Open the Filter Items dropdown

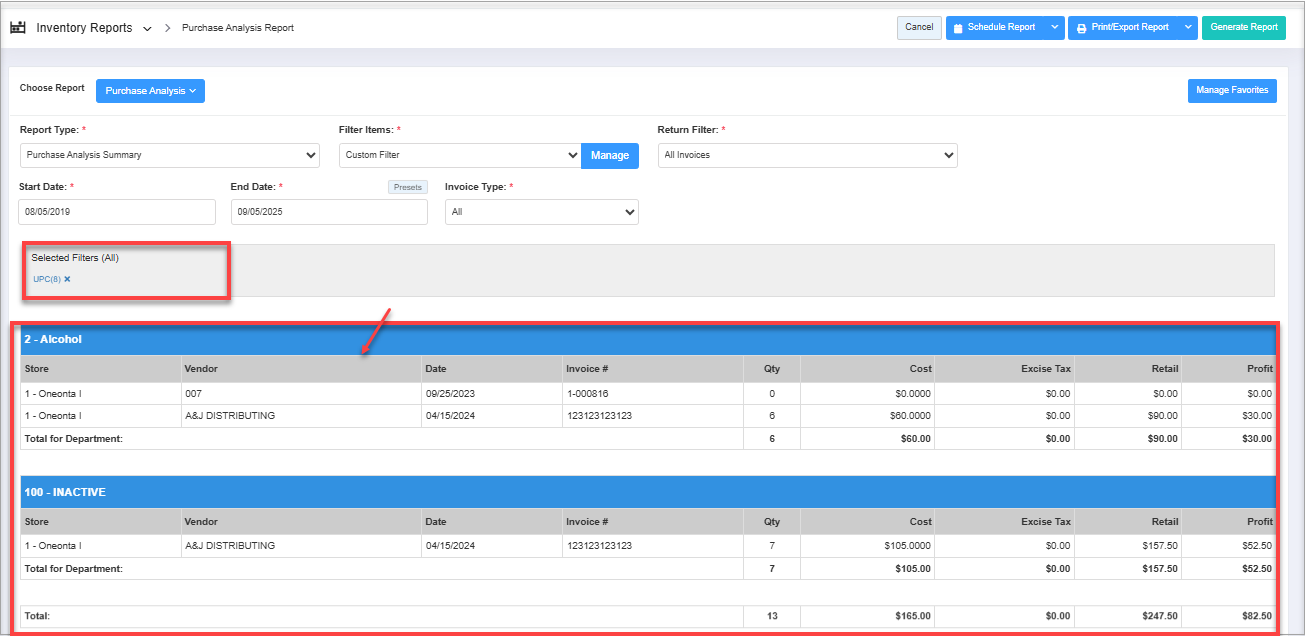point(459,155)
